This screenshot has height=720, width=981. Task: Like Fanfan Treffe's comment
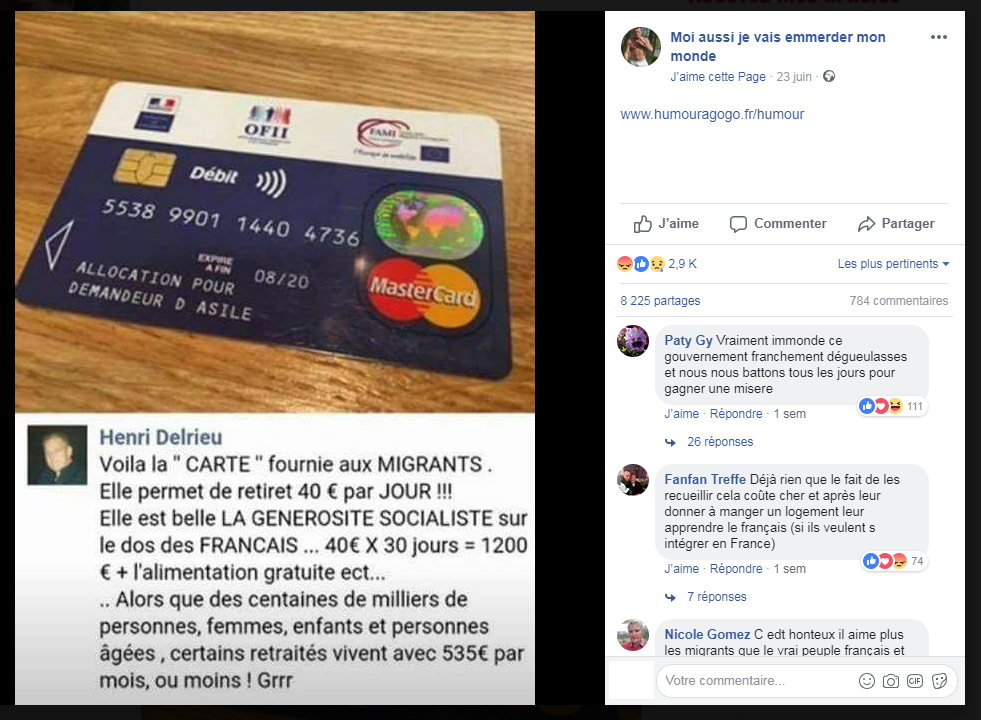[x=681, y=569]
